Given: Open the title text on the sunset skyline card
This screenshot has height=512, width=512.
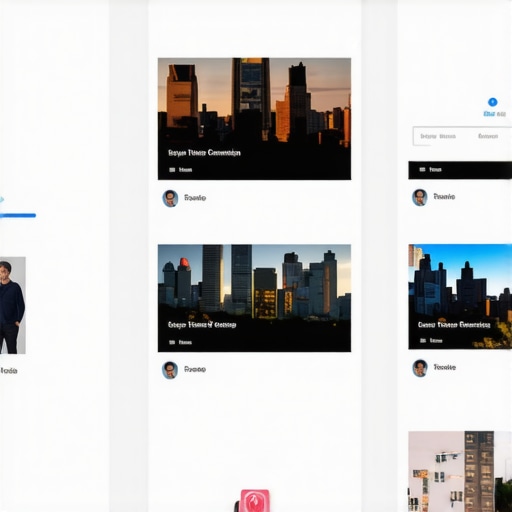Looking at the screenshot, I should pos(204,153).
